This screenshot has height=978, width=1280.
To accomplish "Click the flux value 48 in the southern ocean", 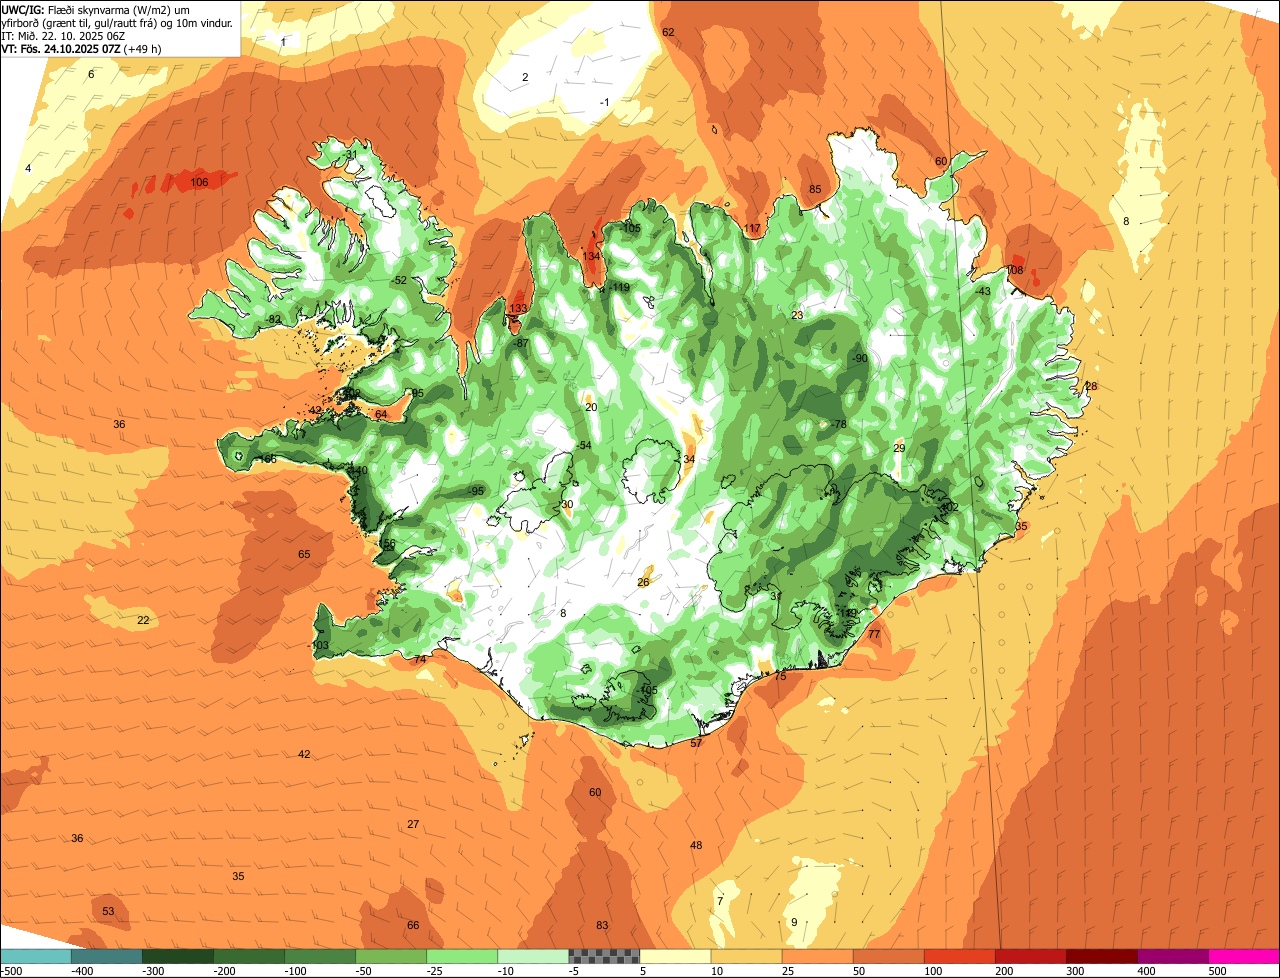I will click(x=696, y=846).
